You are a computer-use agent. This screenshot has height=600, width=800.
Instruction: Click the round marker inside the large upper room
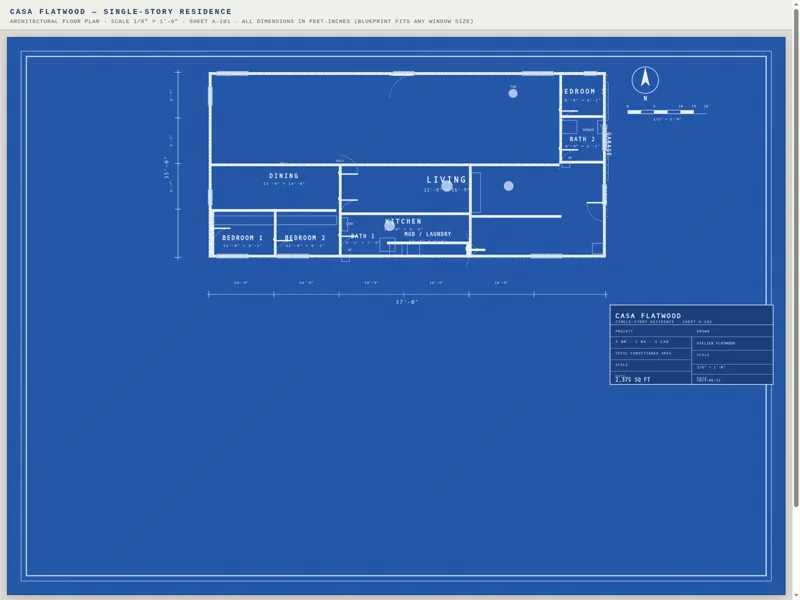[513, 93]
